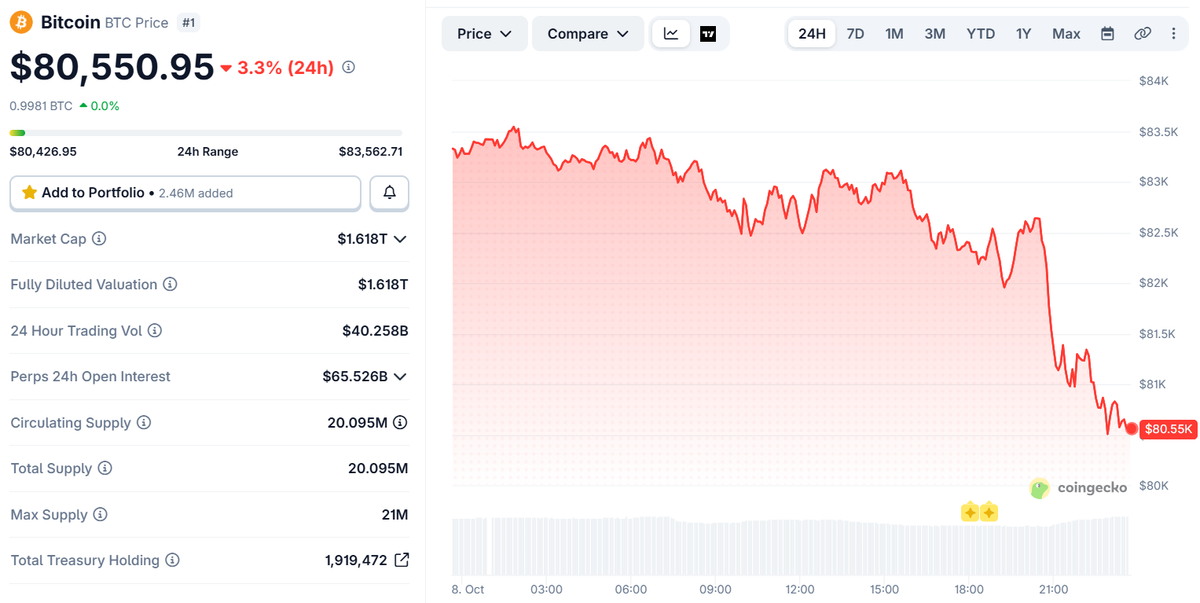Copy chart link icon
The height and width of the screenshot is (603, 1200).
(1142, 33)
